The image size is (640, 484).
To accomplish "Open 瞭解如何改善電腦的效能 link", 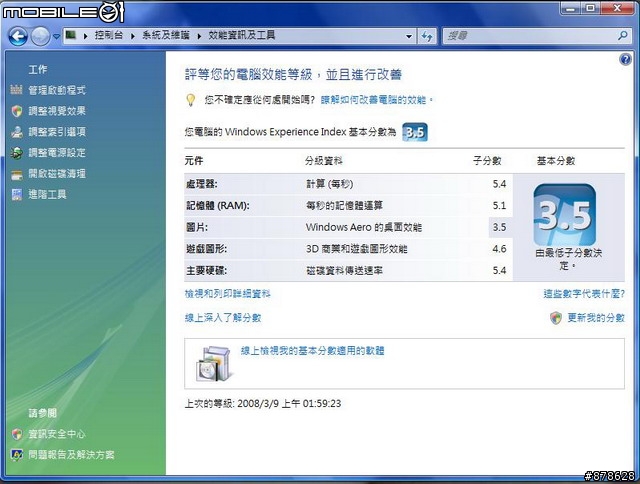I will tap(373, 100).
